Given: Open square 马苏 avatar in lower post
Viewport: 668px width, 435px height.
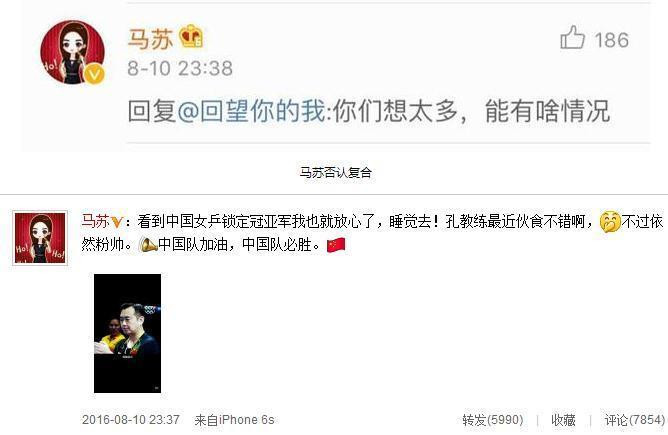Looking at the screenshot, I should (x=40, y=238).
